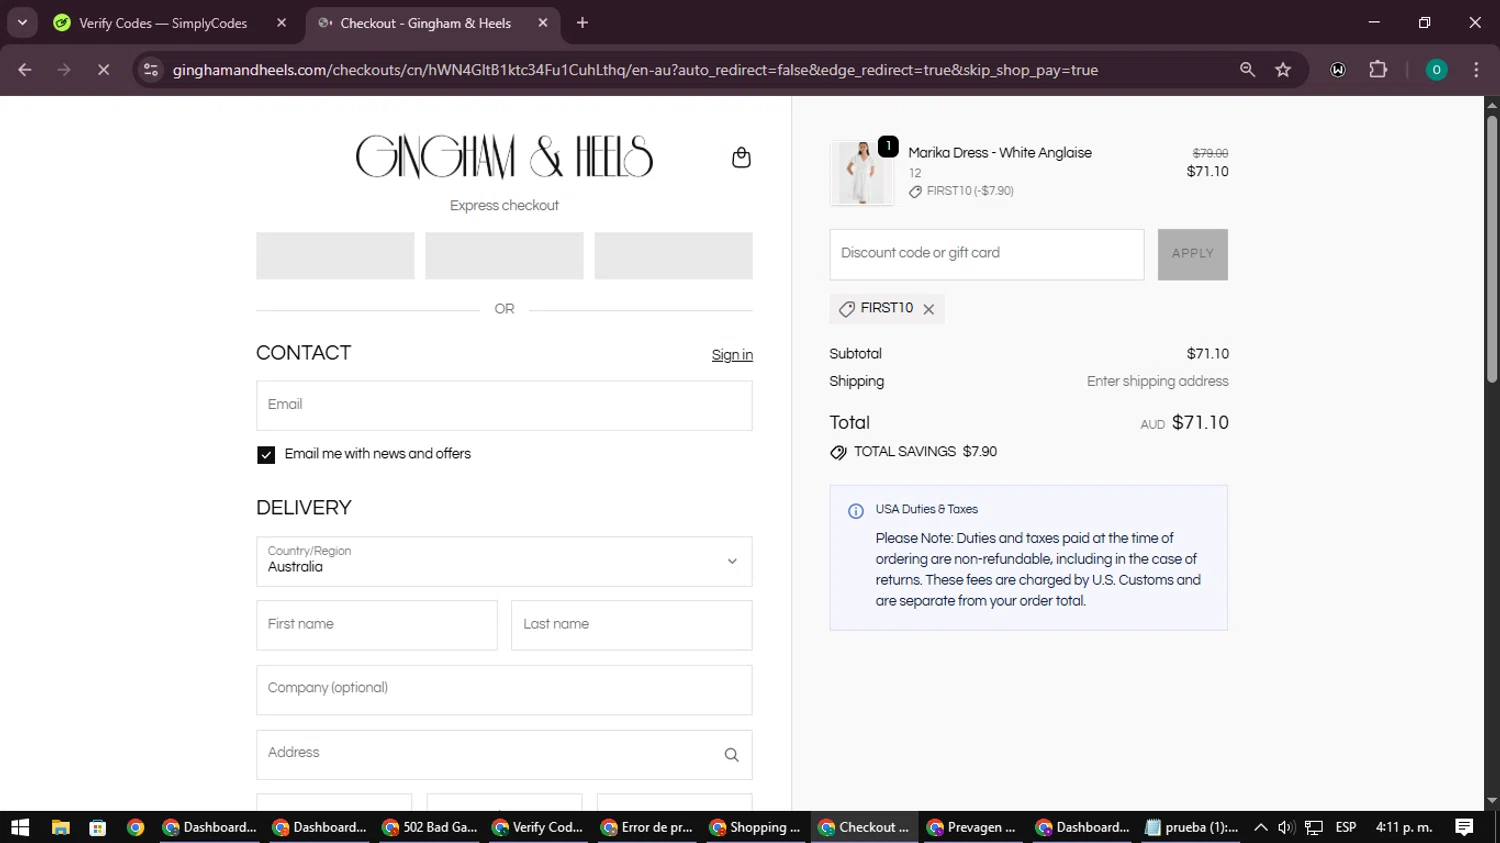Click the browser address bar URL
This screenshot has height=843, width=1500.
[x=635, y=70]
